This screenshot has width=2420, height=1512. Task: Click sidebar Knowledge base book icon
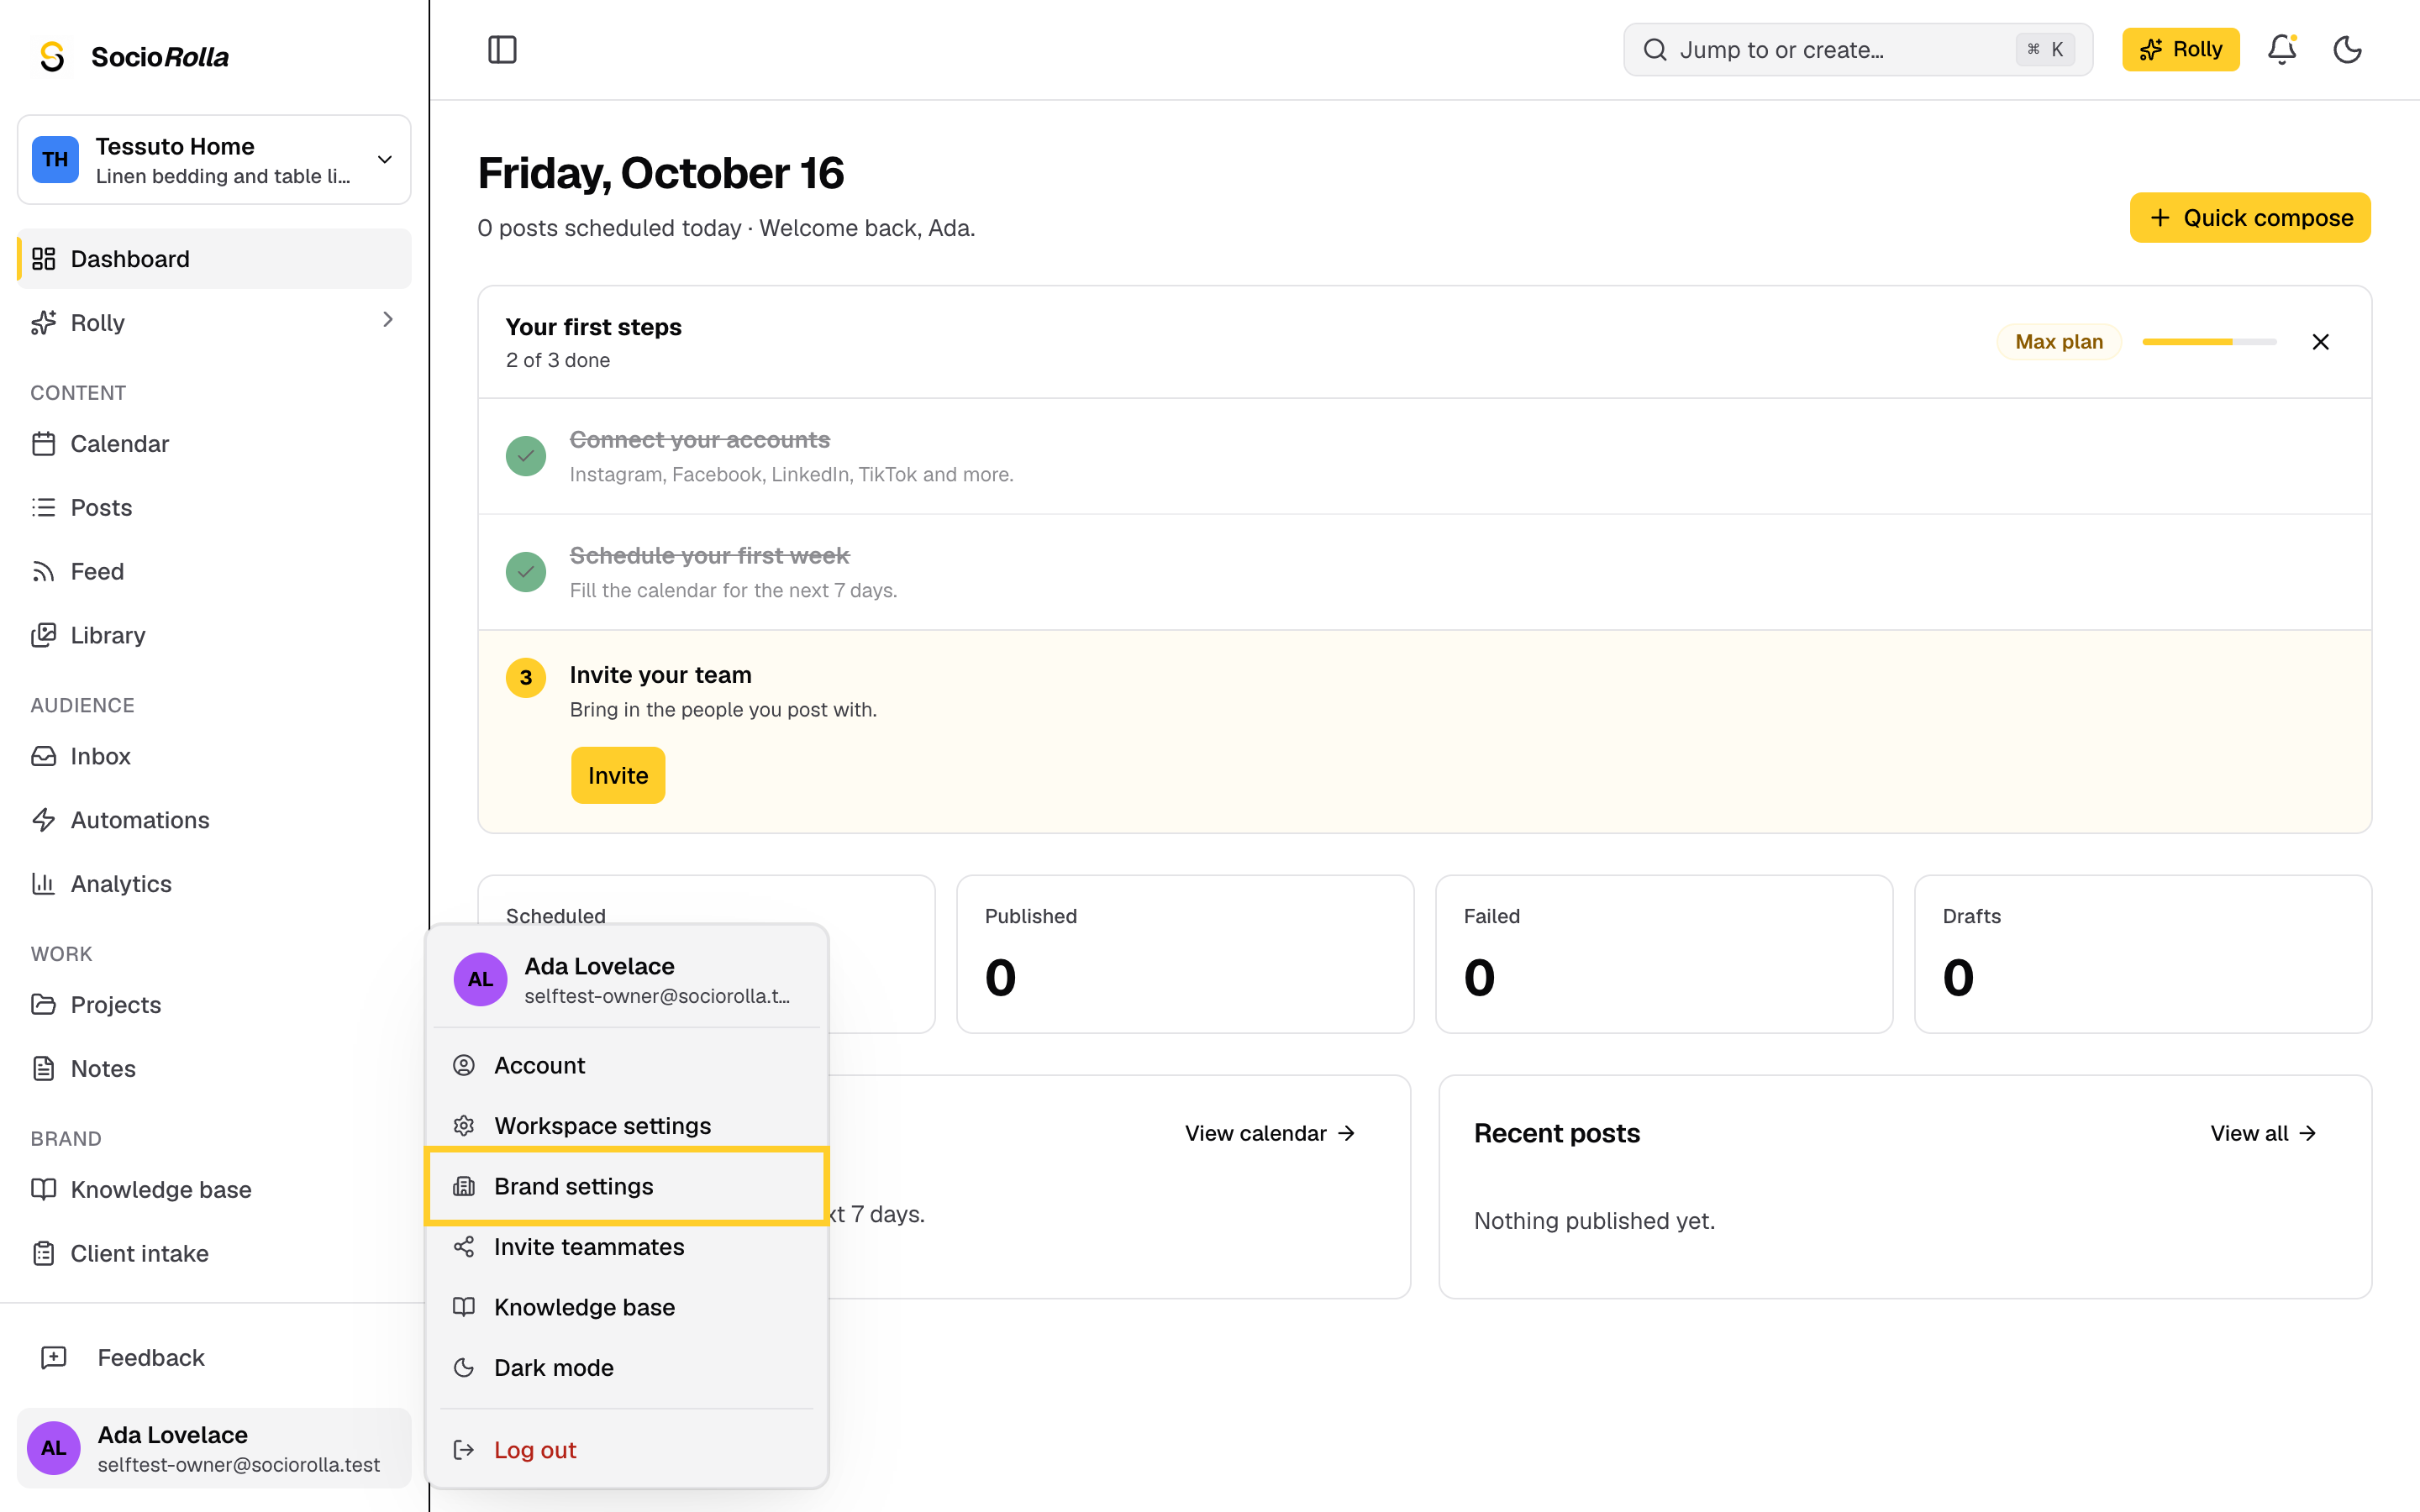tap(43, 1189)
